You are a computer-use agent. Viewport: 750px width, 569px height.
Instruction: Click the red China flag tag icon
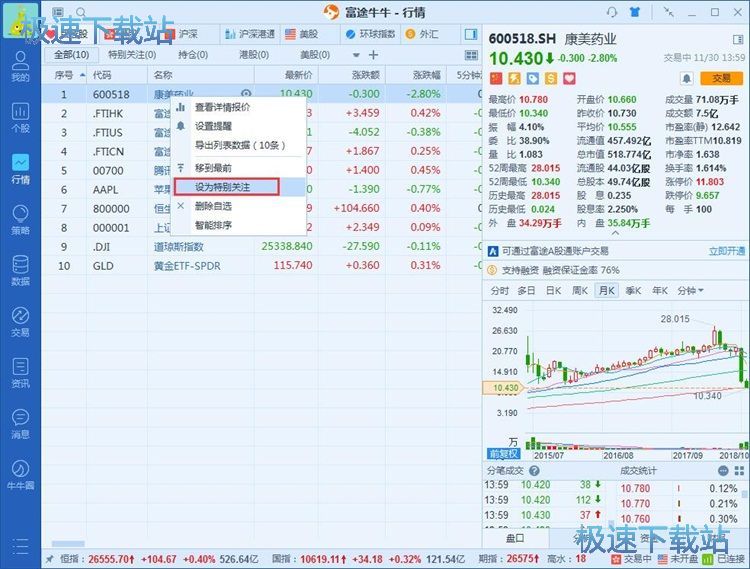coord(496,78)
